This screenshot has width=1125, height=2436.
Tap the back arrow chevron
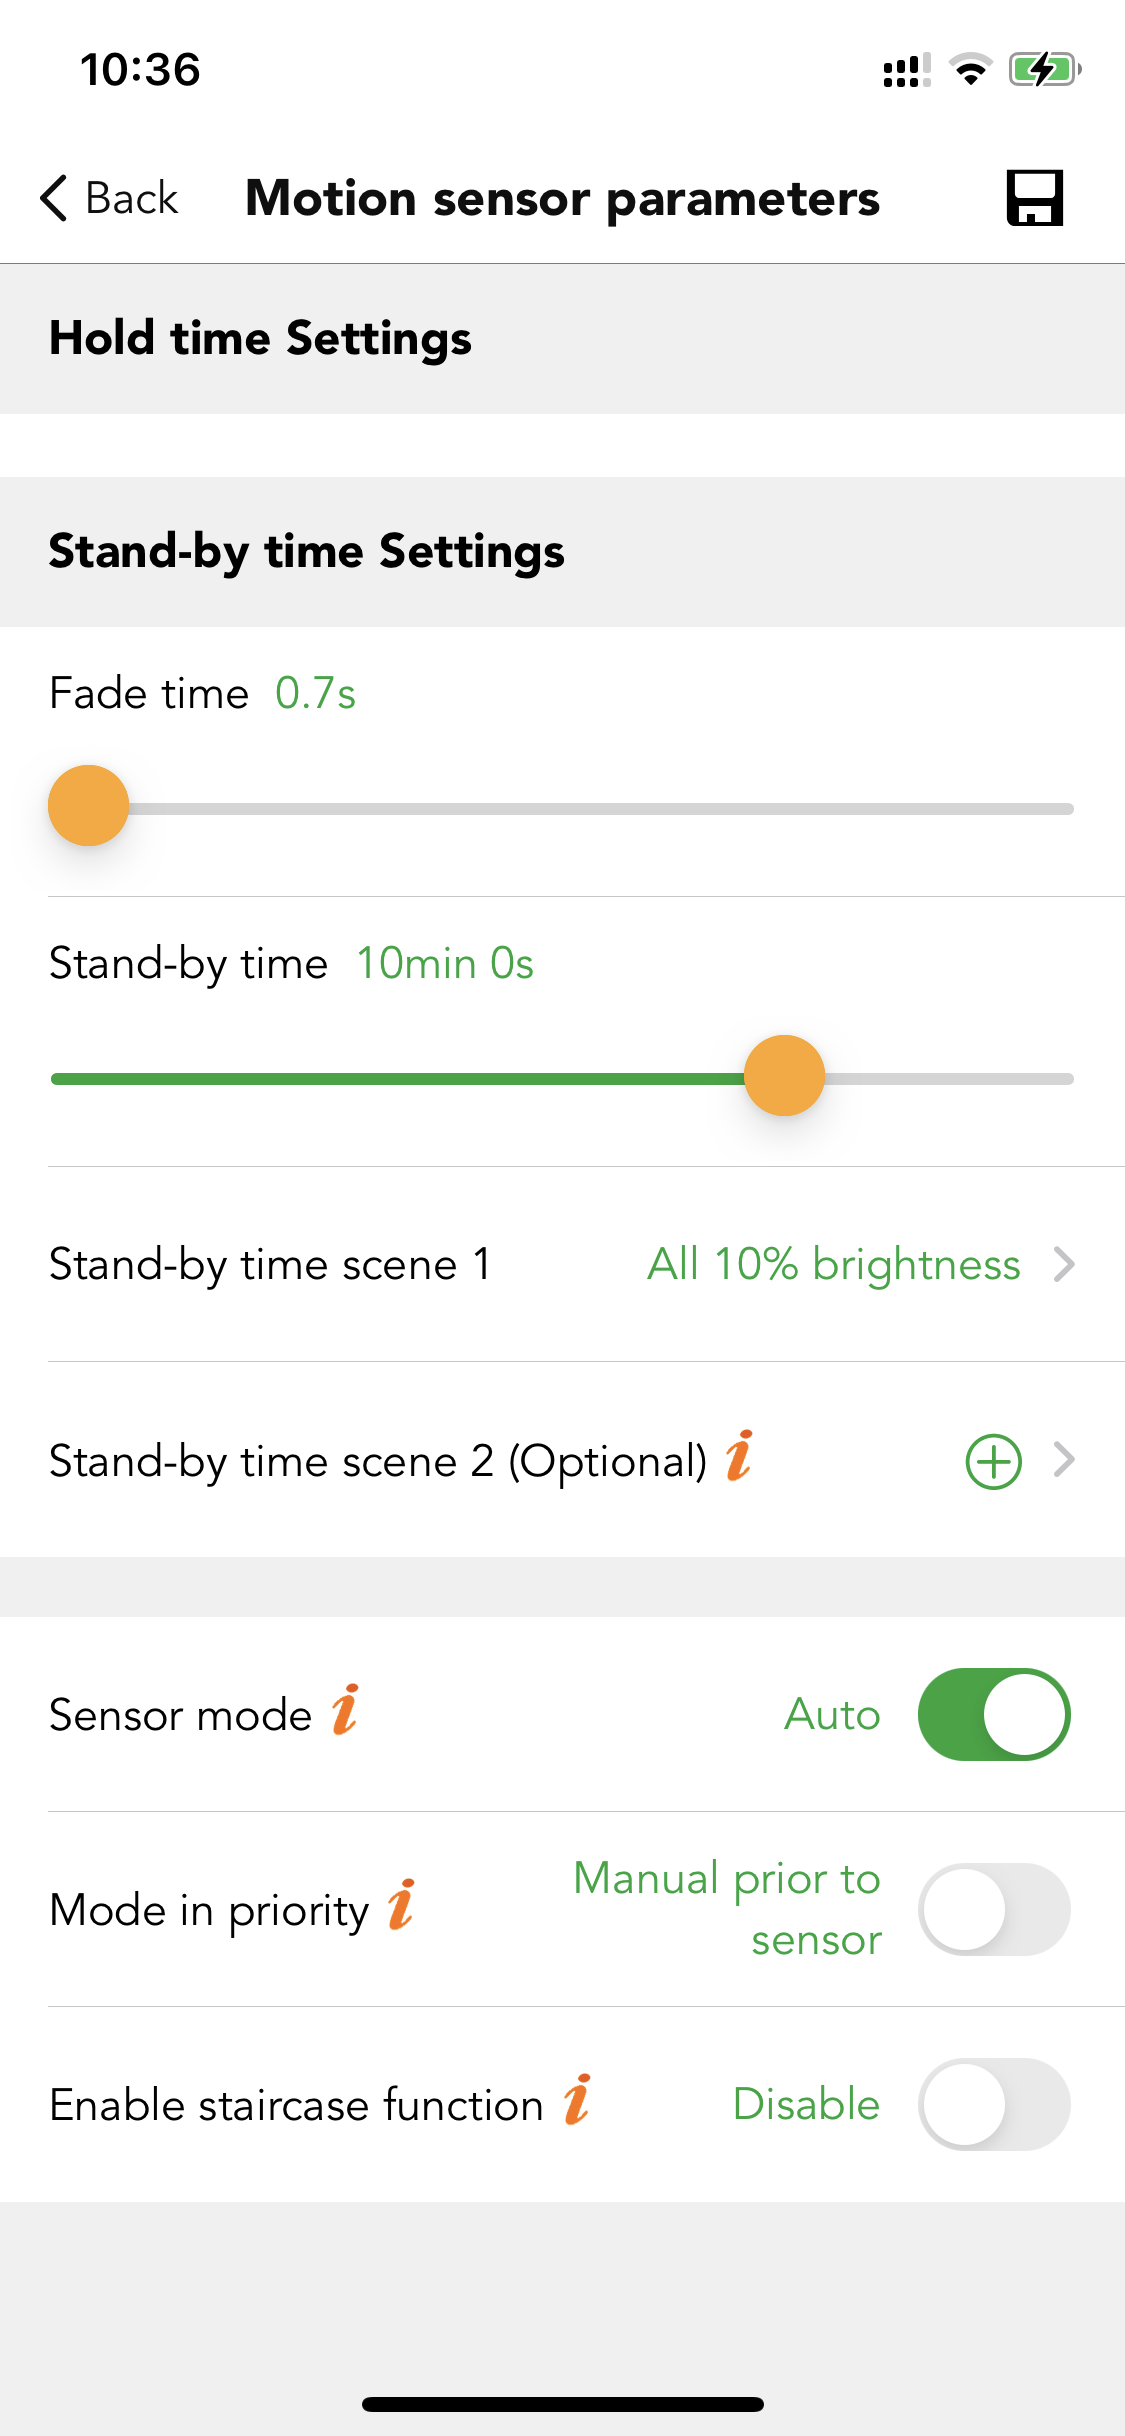[x=54, y=198]
